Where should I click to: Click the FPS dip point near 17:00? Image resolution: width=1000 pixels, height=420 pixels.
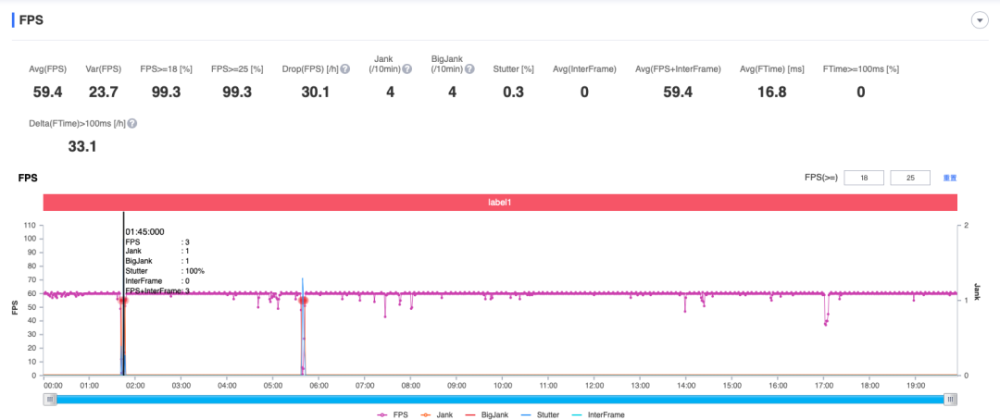tap(825, 324)
